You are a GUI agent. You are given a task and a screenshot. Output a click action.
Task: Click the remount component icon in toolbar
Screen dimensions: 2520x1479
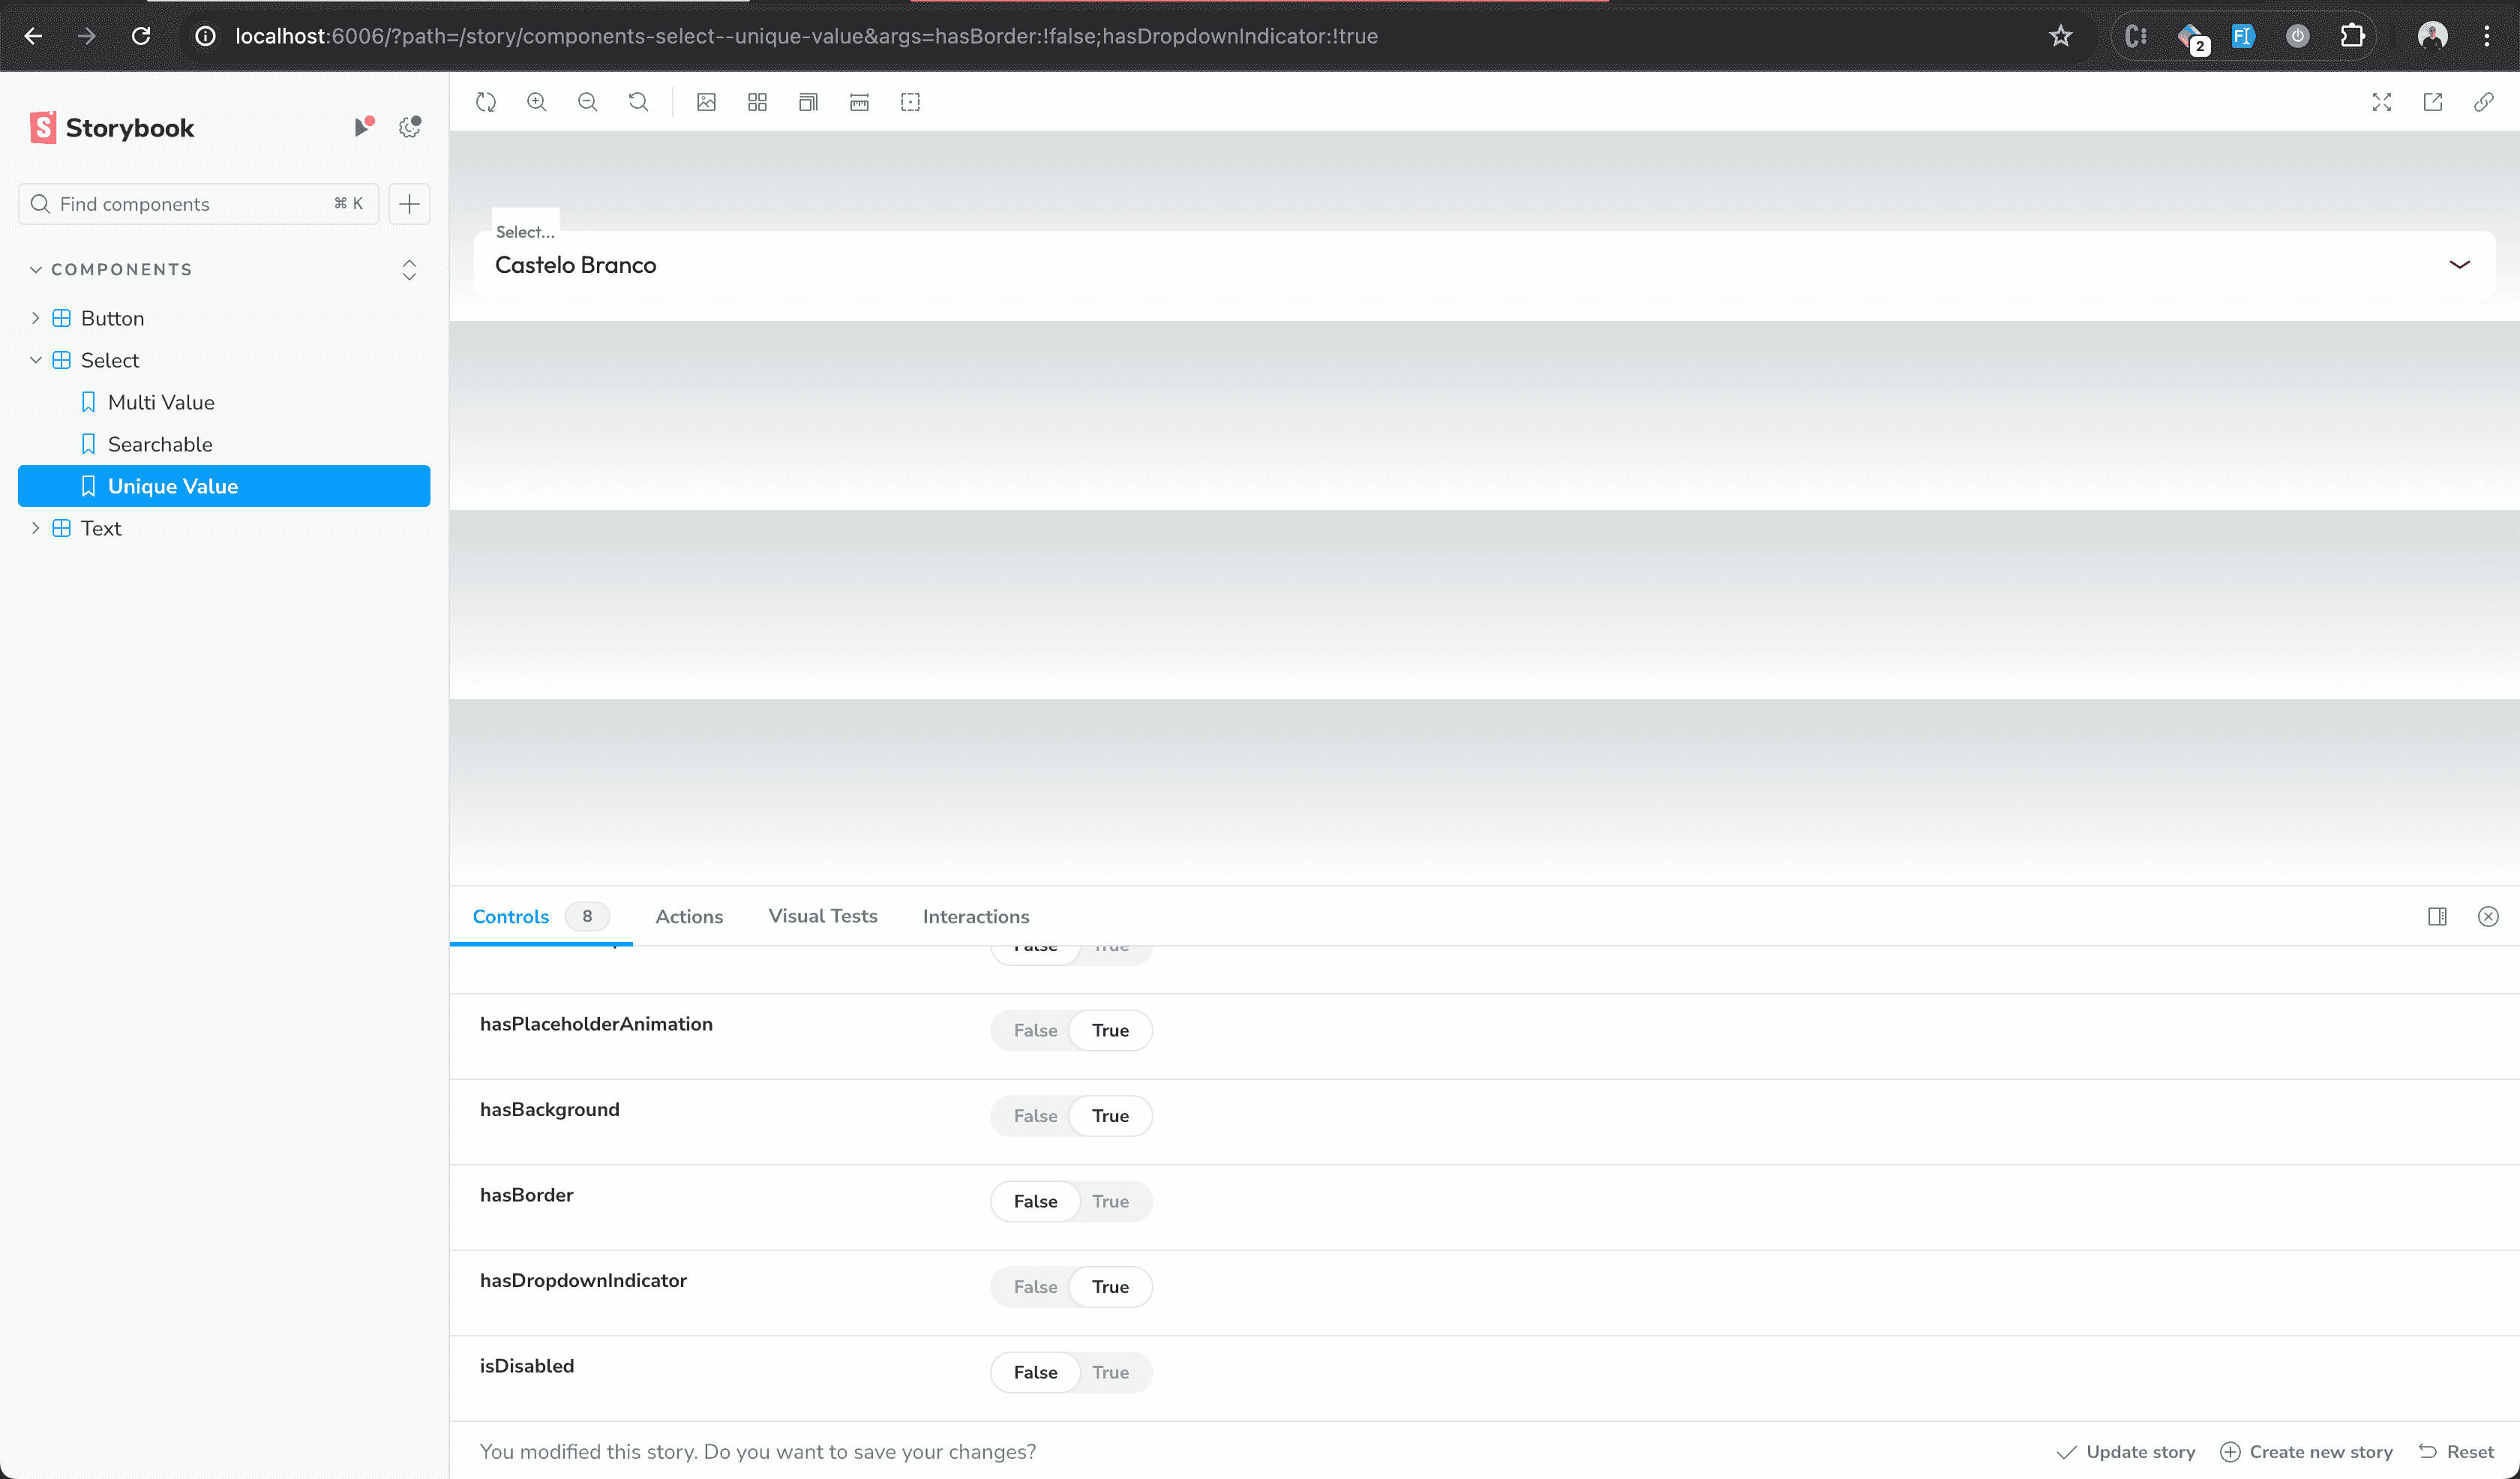pyautogui.click(x=486, y=102)
